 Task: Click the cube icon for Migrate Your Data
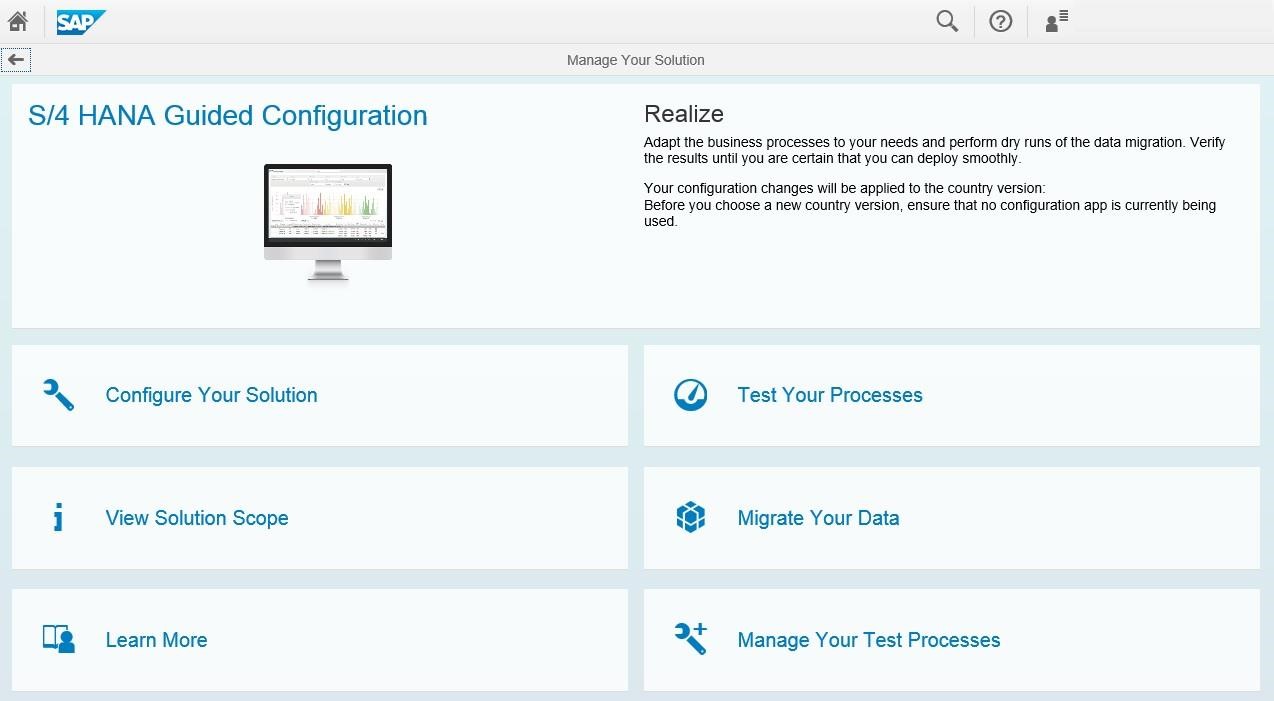tap(691, 518)
